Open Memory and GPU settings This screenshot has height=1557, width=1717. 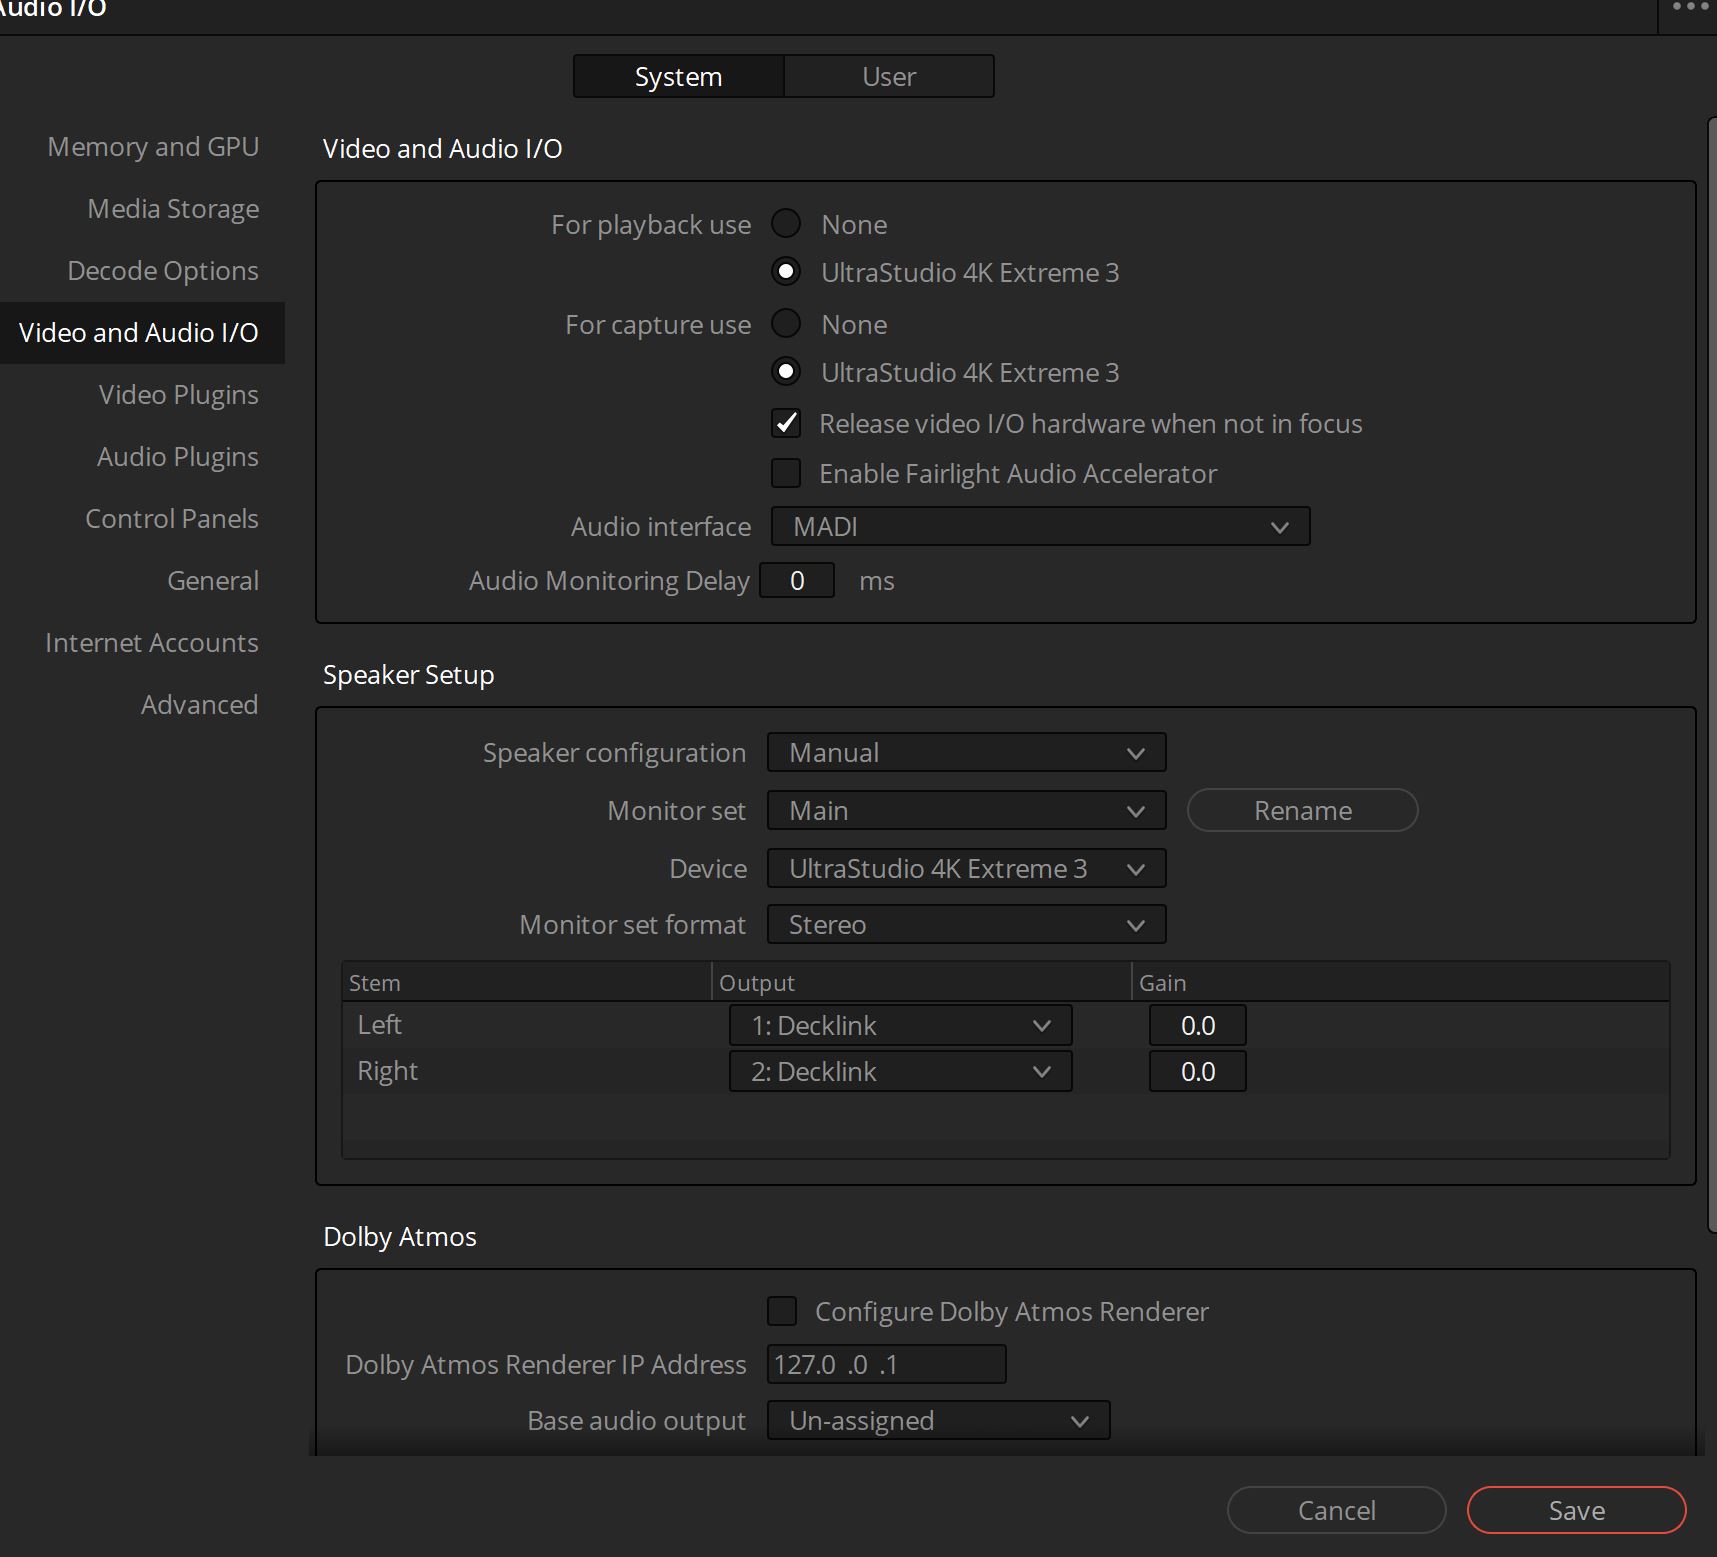point(153,147)
